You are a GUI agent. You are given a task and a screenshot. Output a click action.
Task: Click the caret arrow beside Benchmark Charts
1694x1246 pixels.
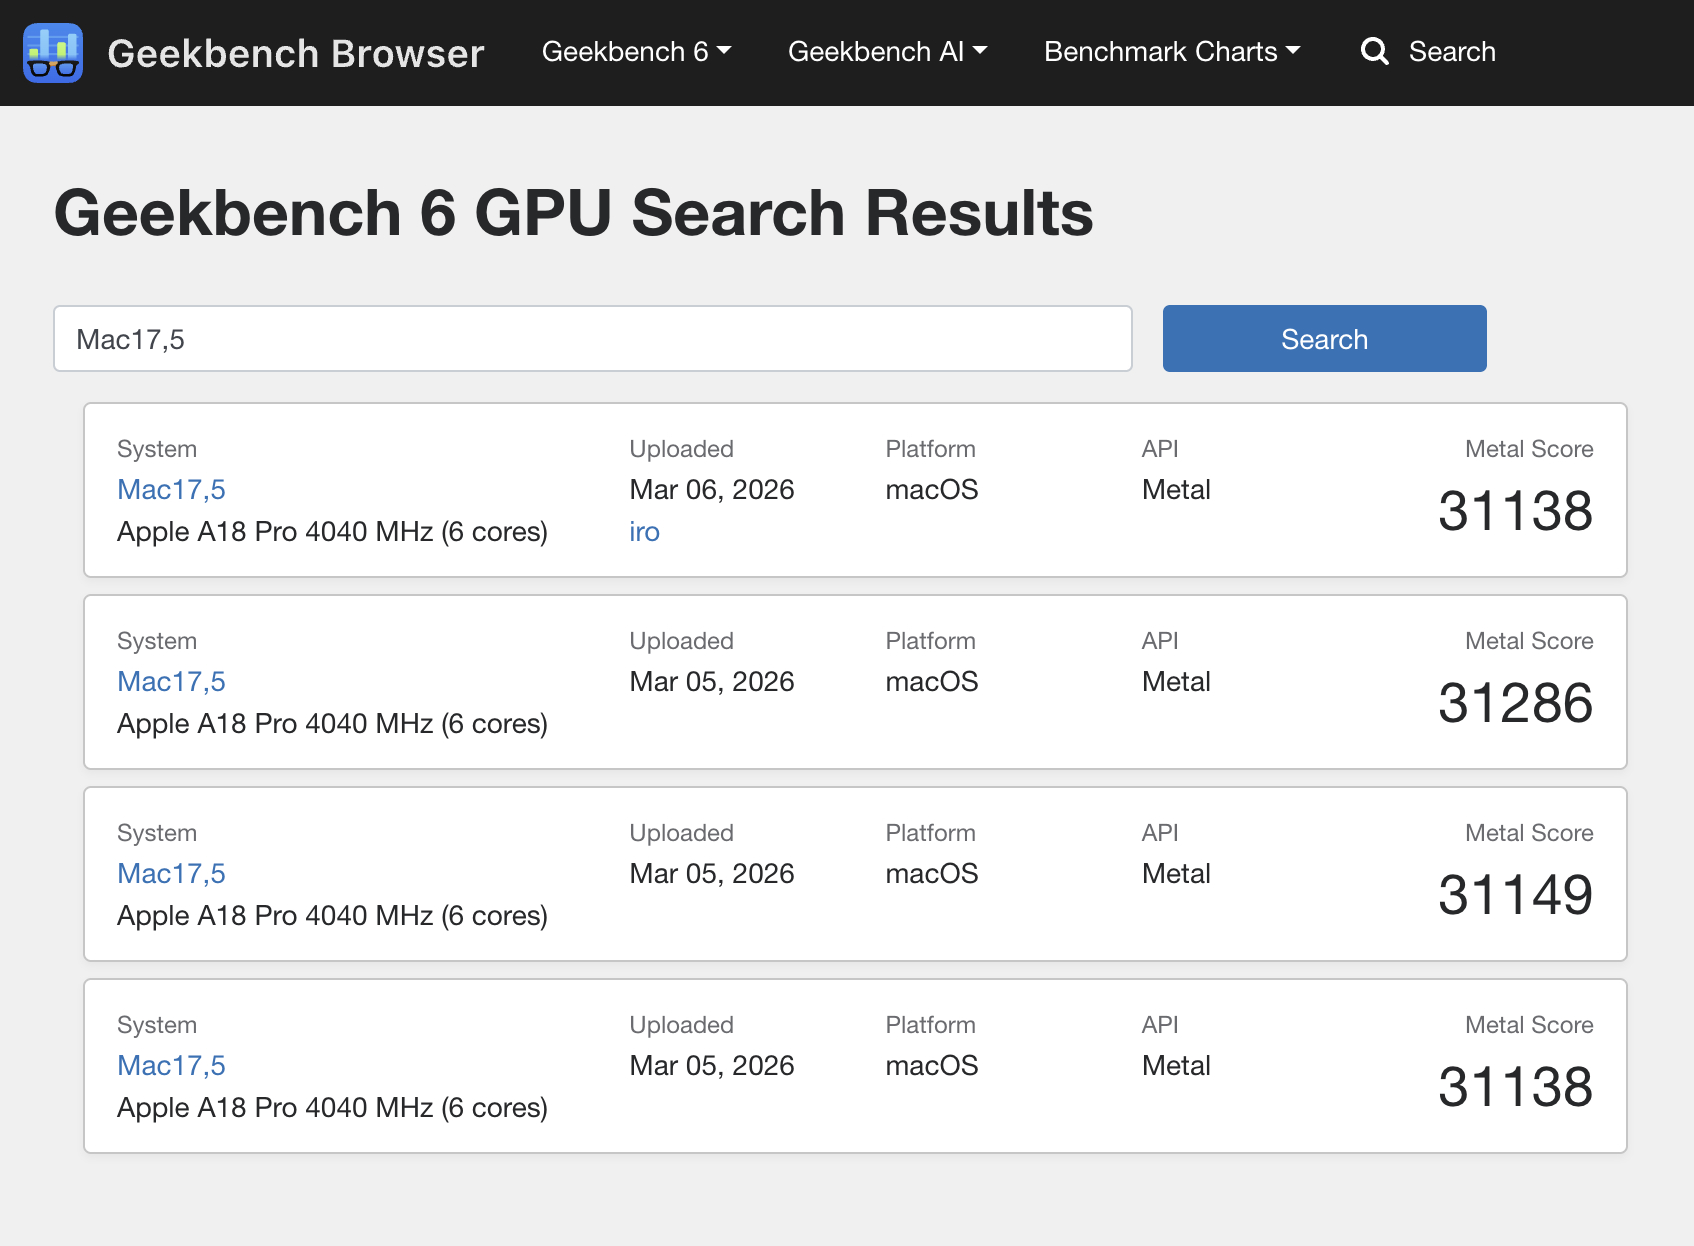pyautogui.click(x=1293, y=51)
